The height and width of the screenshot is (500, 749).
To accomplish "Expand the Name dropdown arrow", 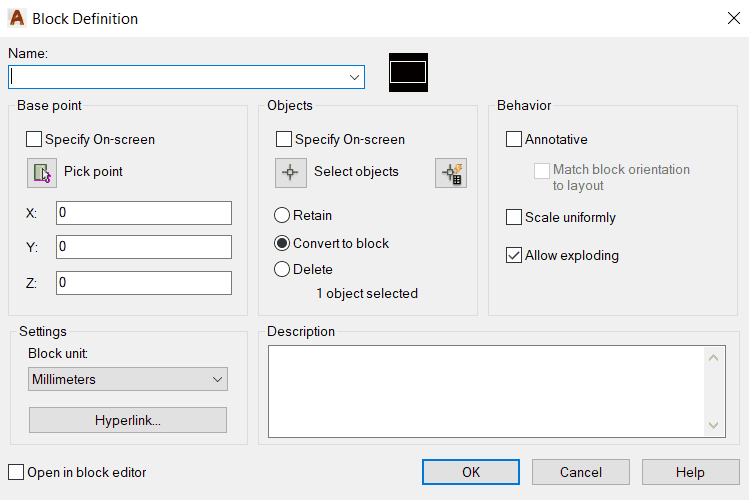I will pyautogui.click(x=354, y=77).
